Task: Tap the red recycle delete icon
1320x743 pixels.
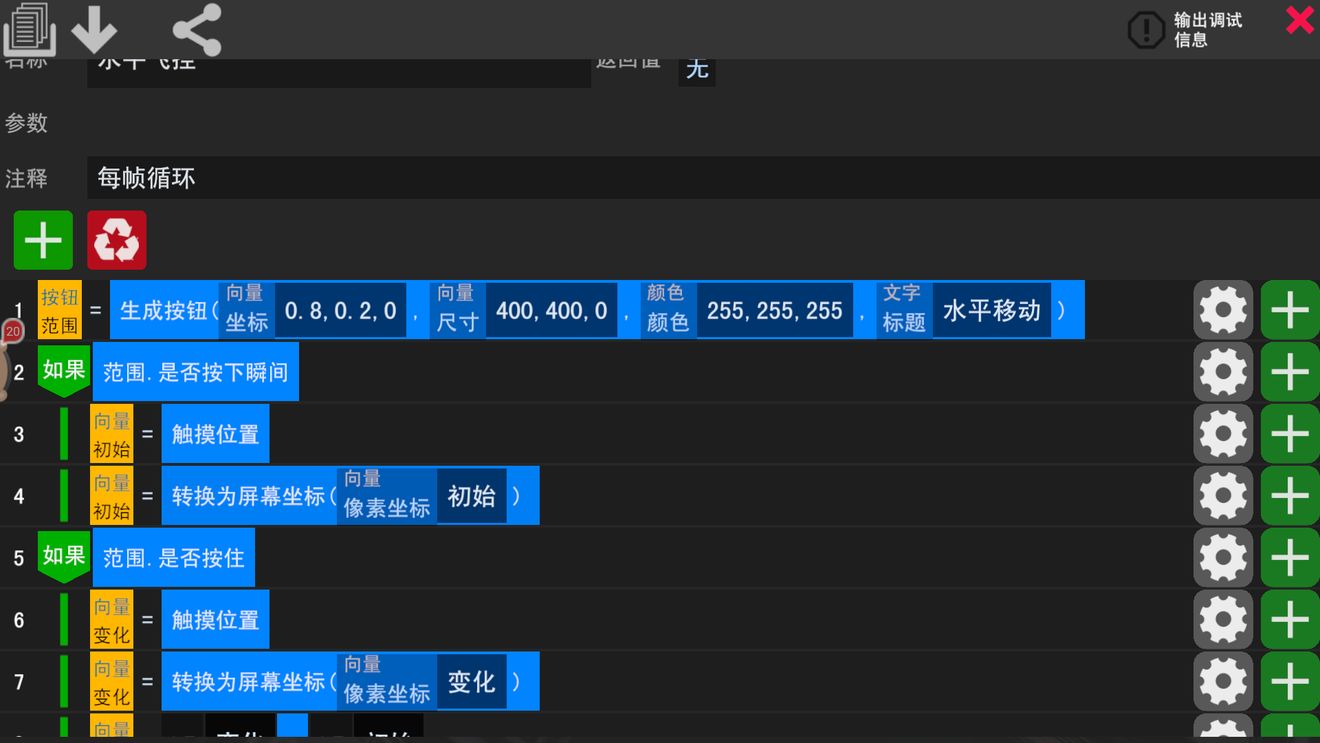Action: [x=117, y=240]
